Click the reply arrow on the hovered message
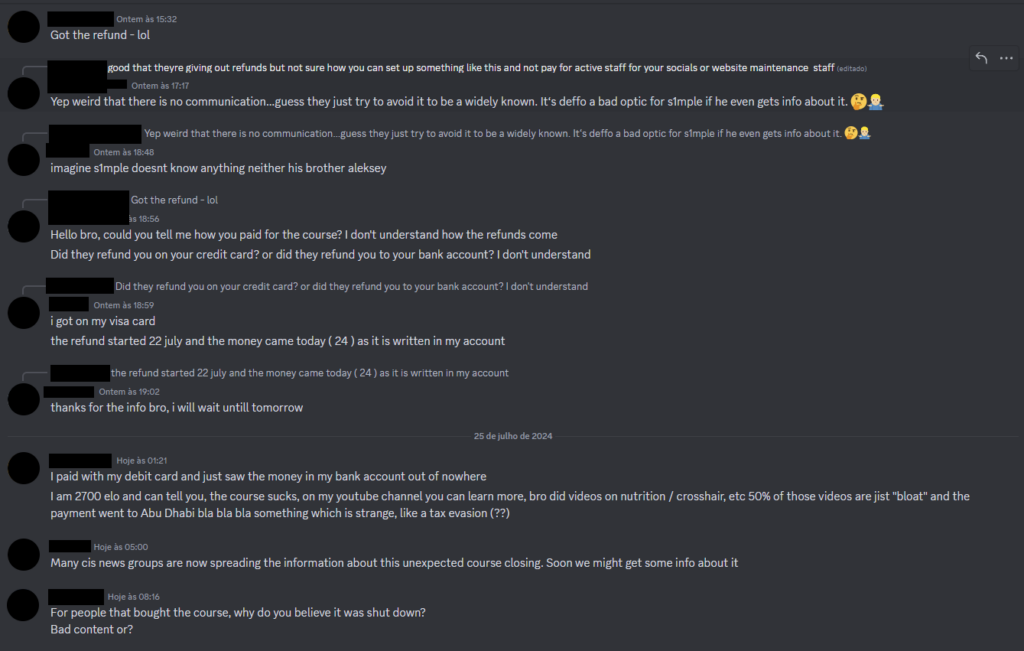1024x651 pixels. (x=980, y=59)
